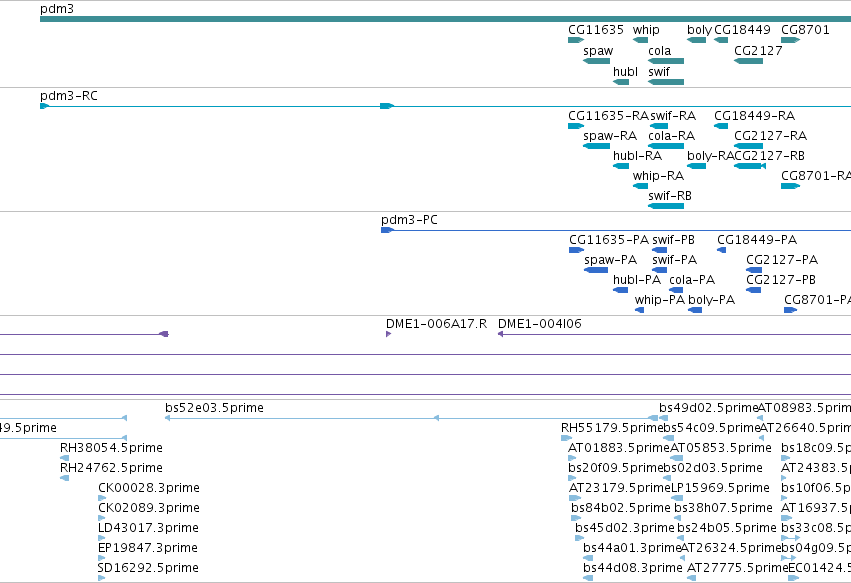The width and height of the screenshot is (851, 583).
Task: Select the pdm3 gene bar
Action: pyautogui.click(x=446, y=19)
